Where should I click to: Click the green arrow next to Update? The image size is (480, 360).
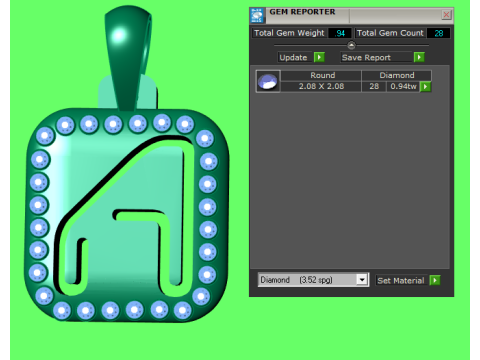319,57
